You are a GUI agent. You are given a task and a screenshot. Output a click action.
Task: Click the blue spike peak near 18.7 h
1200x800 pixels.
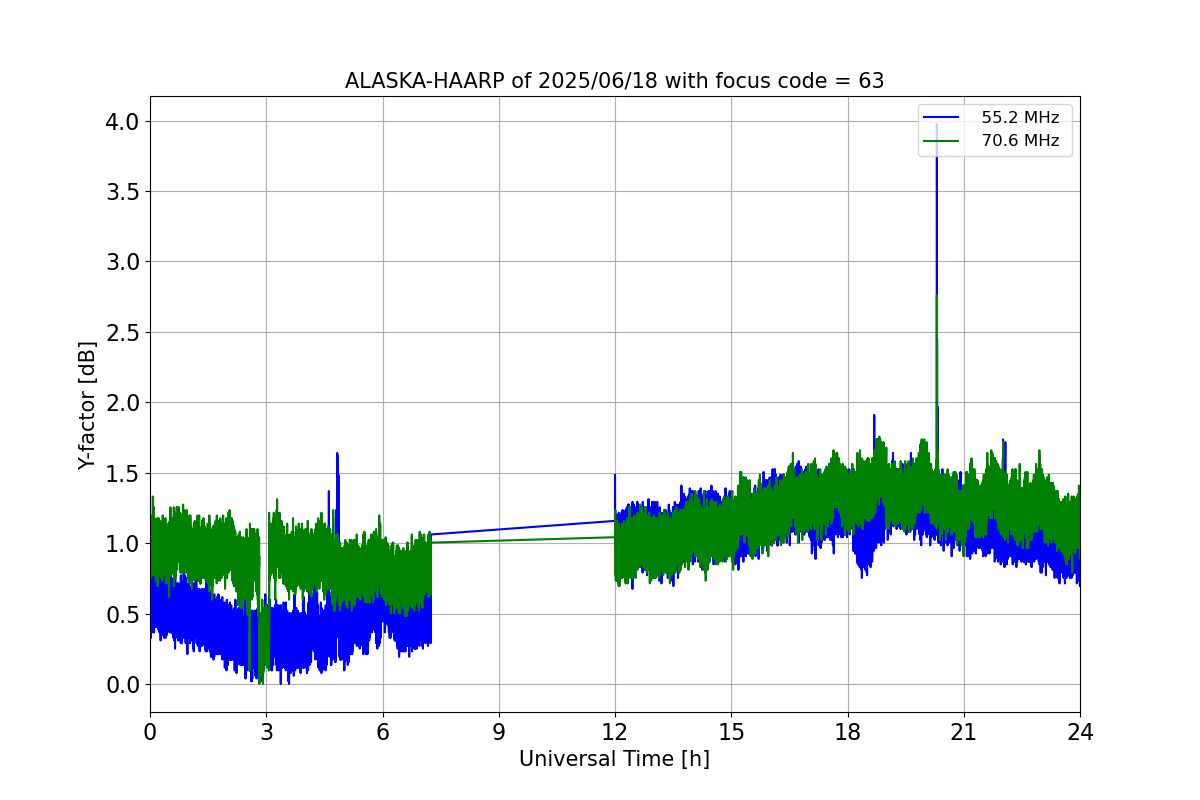click(874, 415)
